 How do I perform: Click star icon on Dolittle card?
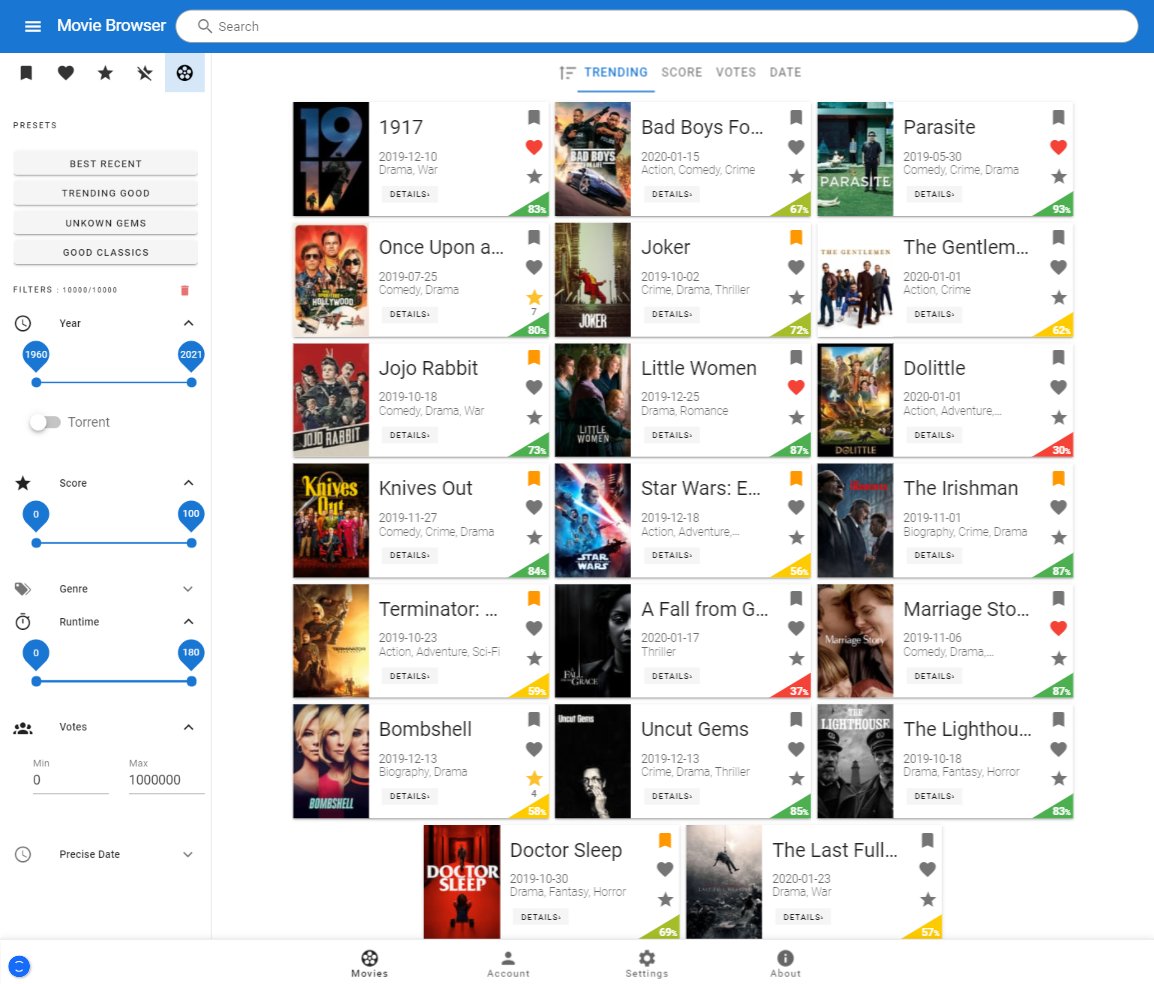pos(1058,418)
